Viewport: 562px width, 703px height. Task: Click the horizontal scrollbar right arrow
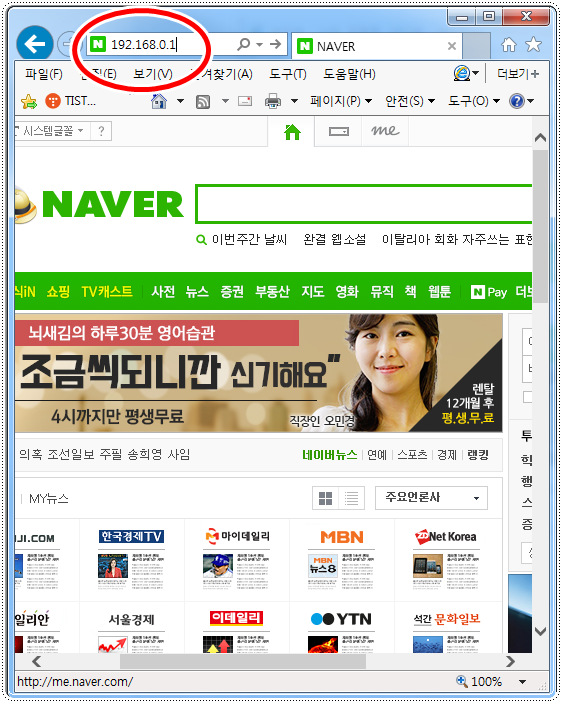(x=510, y=661)
